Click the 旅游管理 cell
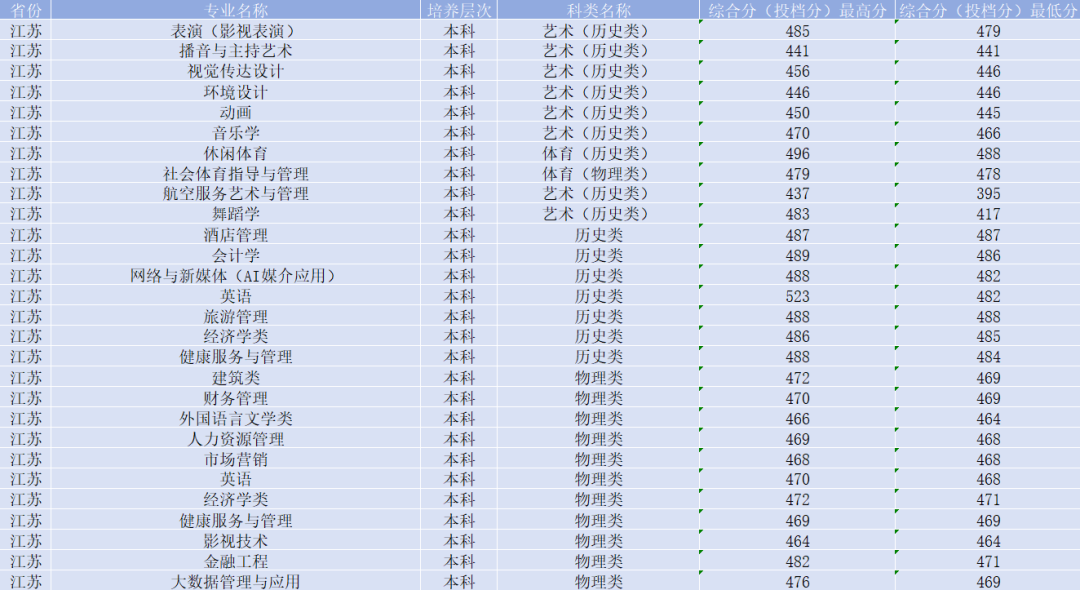Screen dimensions: 1080x590 [x=236, y=317]
